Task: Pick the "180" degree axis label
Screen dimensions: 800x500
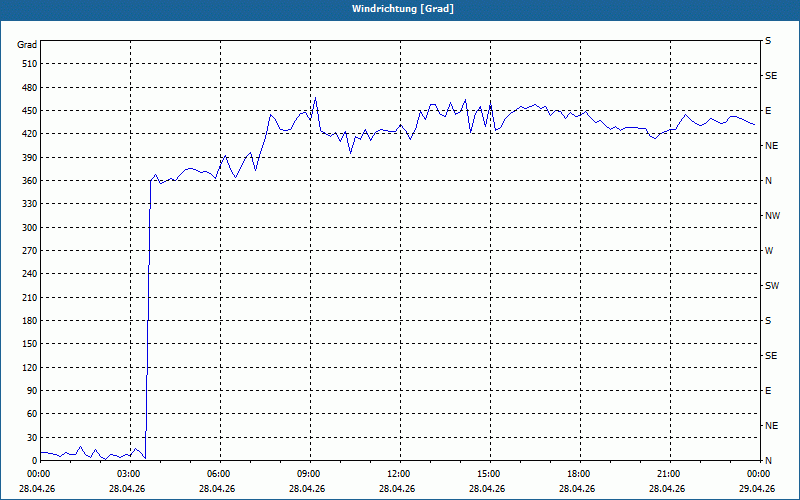Action: click(x=30, y=321)
